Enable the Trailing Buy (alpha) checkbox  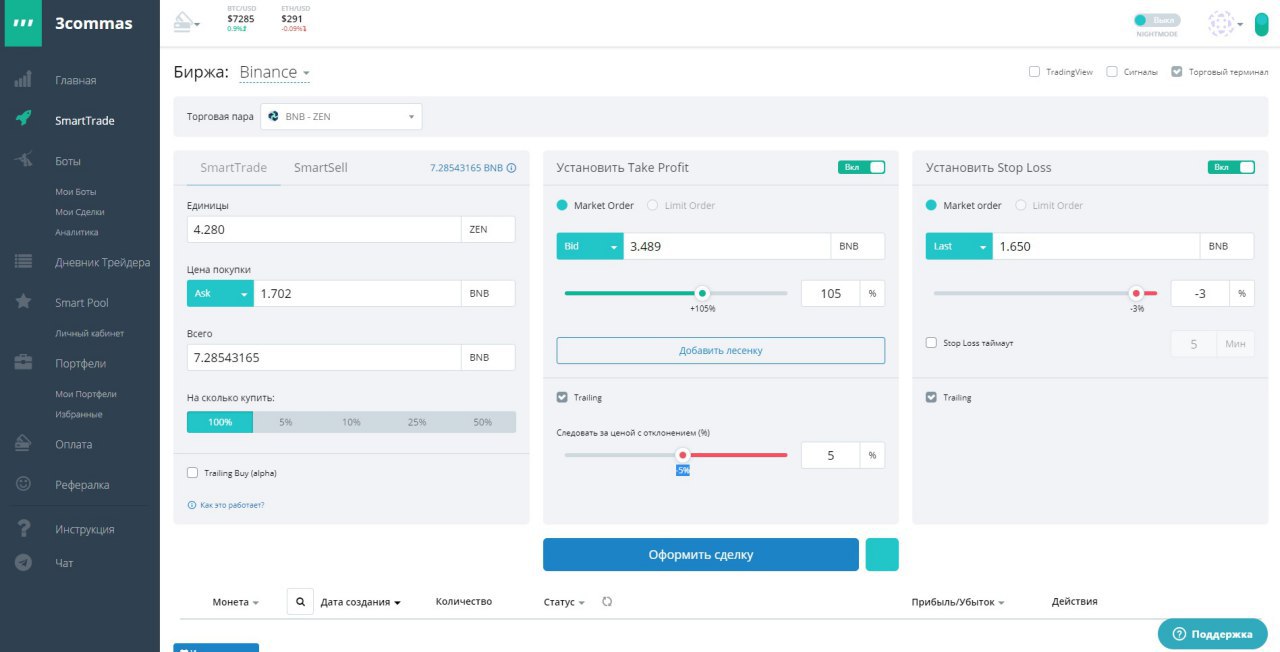pos(192,472)
